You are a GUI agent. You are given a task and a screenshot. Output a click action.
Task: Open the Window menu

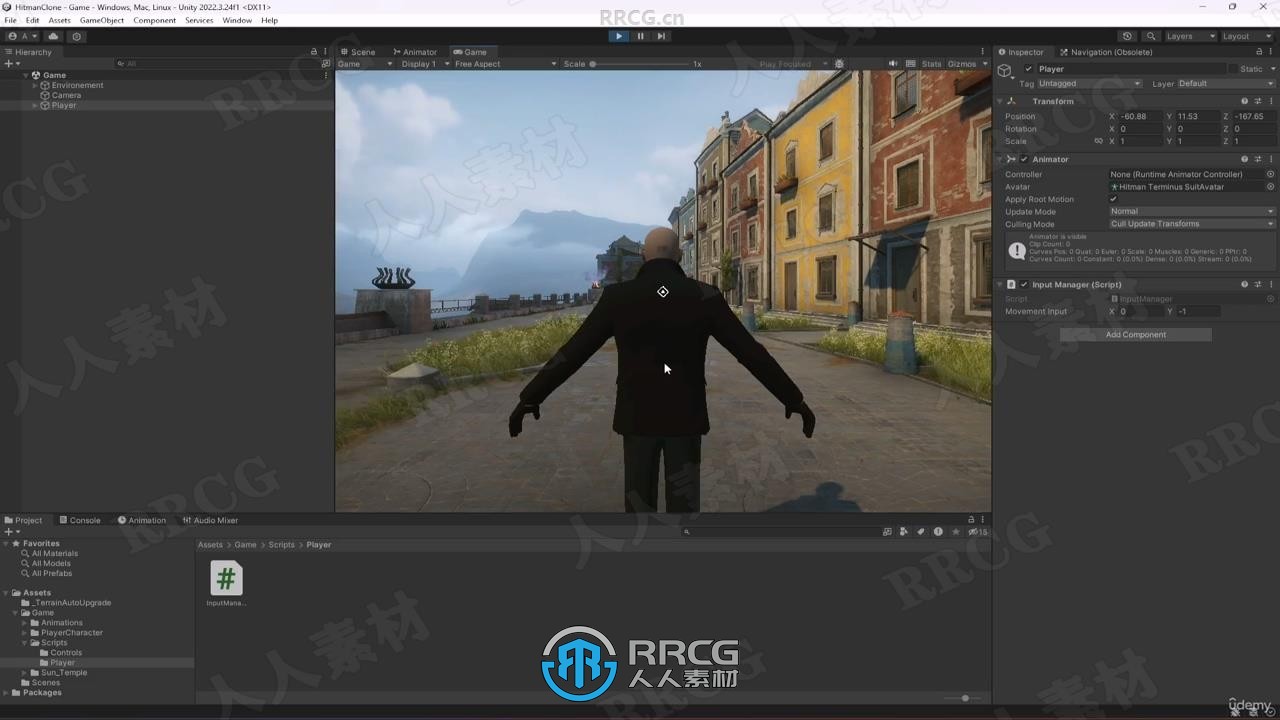[237, 20]
